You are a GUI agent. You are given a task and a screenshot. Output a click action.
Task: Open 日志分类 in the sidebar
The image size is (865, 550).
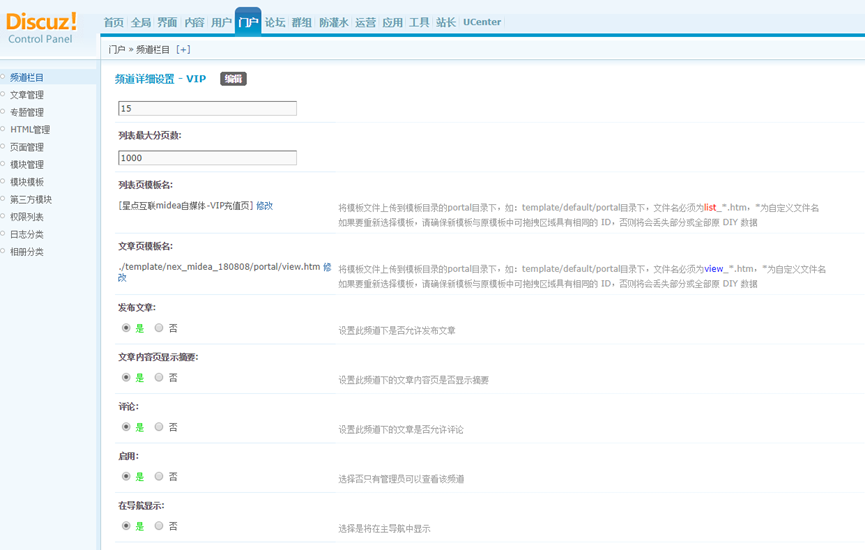tap(26, 234)
